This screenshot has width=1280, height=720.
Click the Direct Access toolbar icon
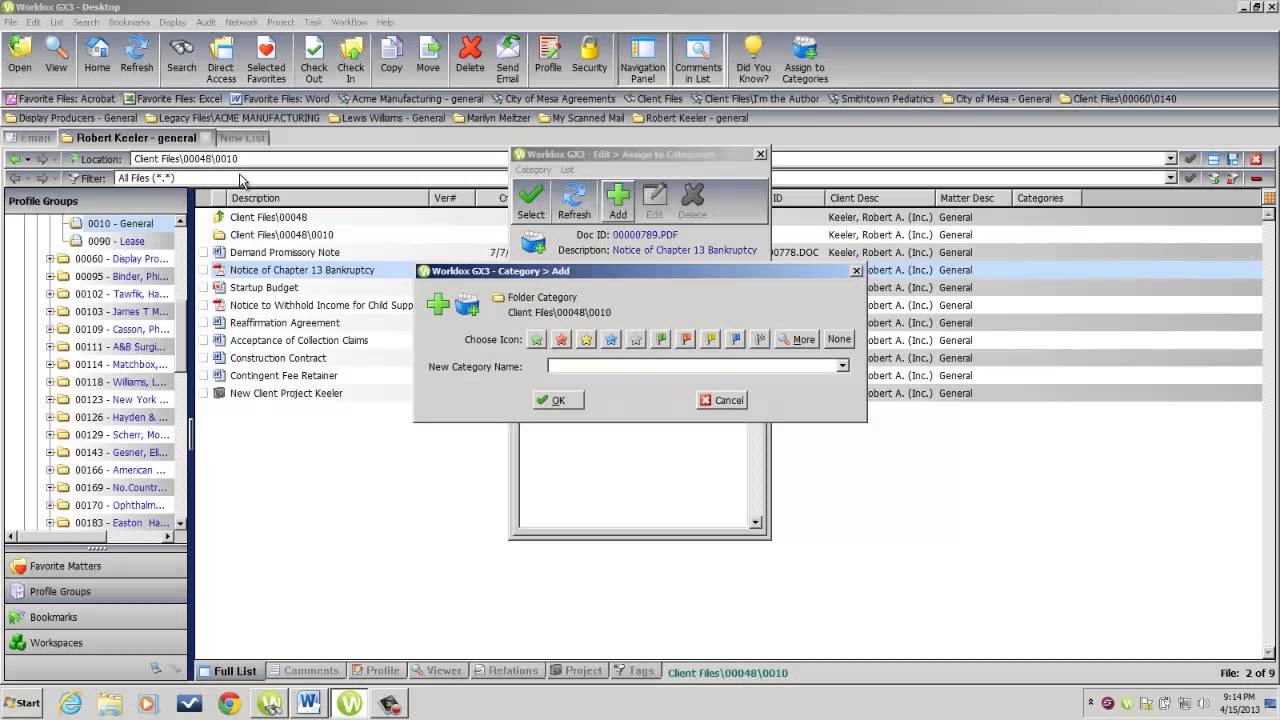221,58
